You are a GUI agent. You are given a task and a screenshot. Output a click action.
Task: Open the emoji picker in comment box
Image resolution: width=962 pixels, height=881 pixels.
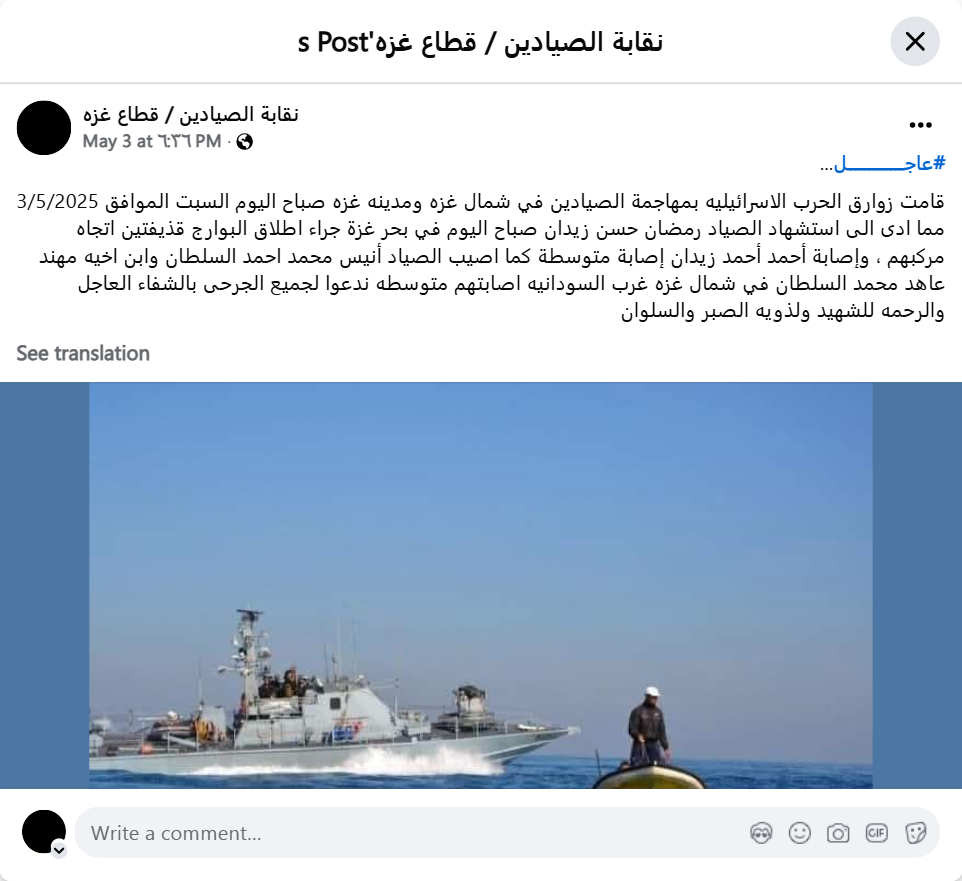(x=799, y=833)
